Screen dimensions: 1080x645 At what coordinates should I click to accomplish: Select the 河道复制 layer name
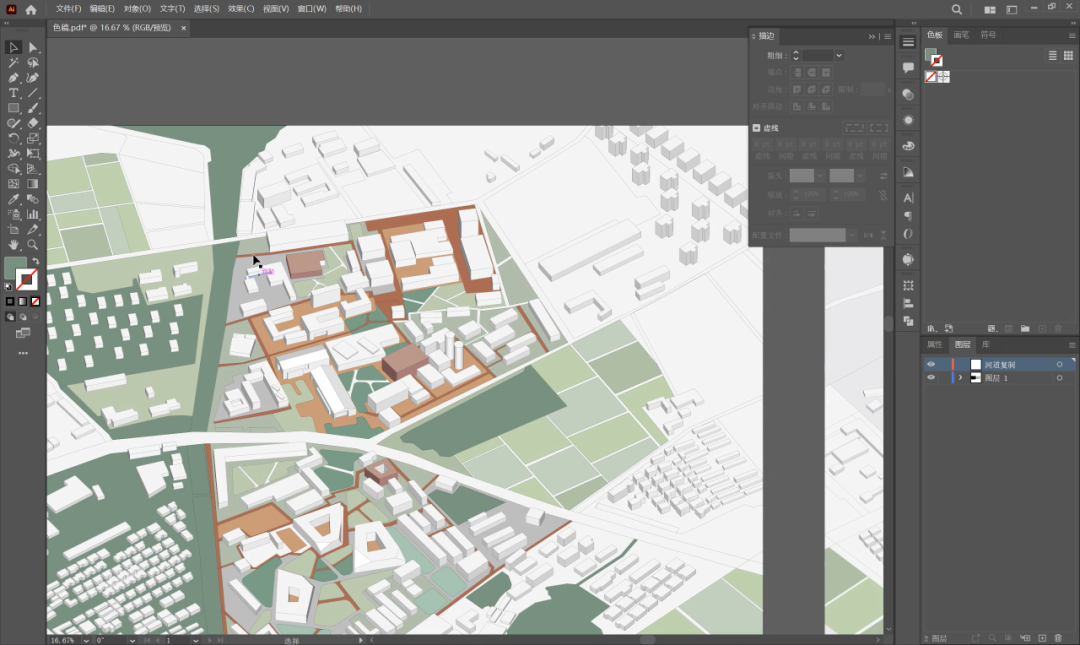click(999, 365)
